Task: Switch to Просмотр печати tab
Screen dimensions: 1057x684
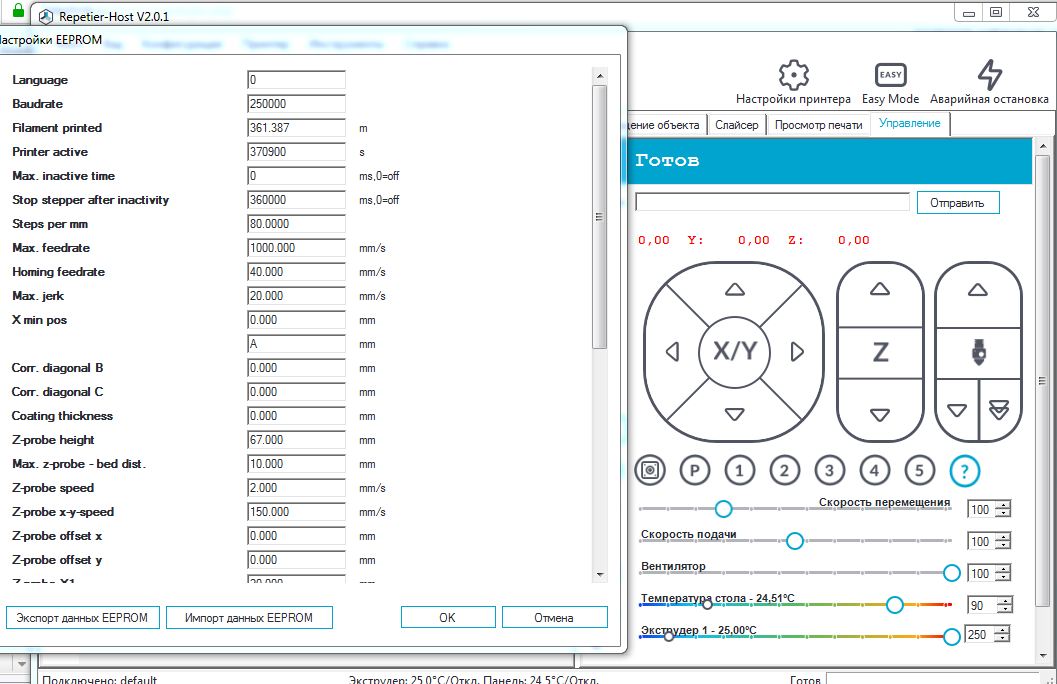Action: tap(818, 124)
